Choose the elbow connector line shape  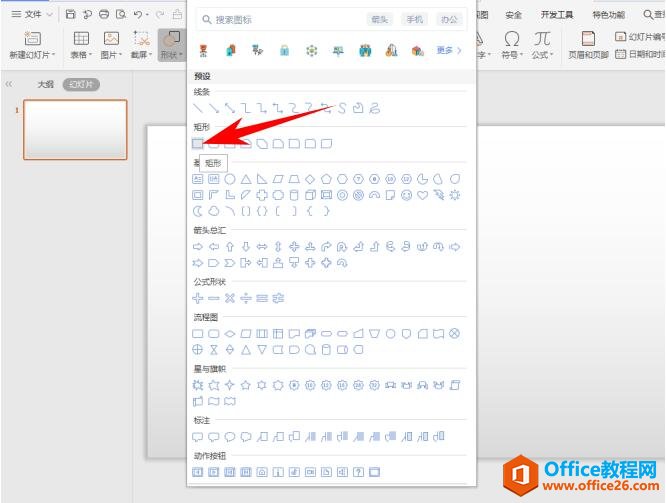246,108
